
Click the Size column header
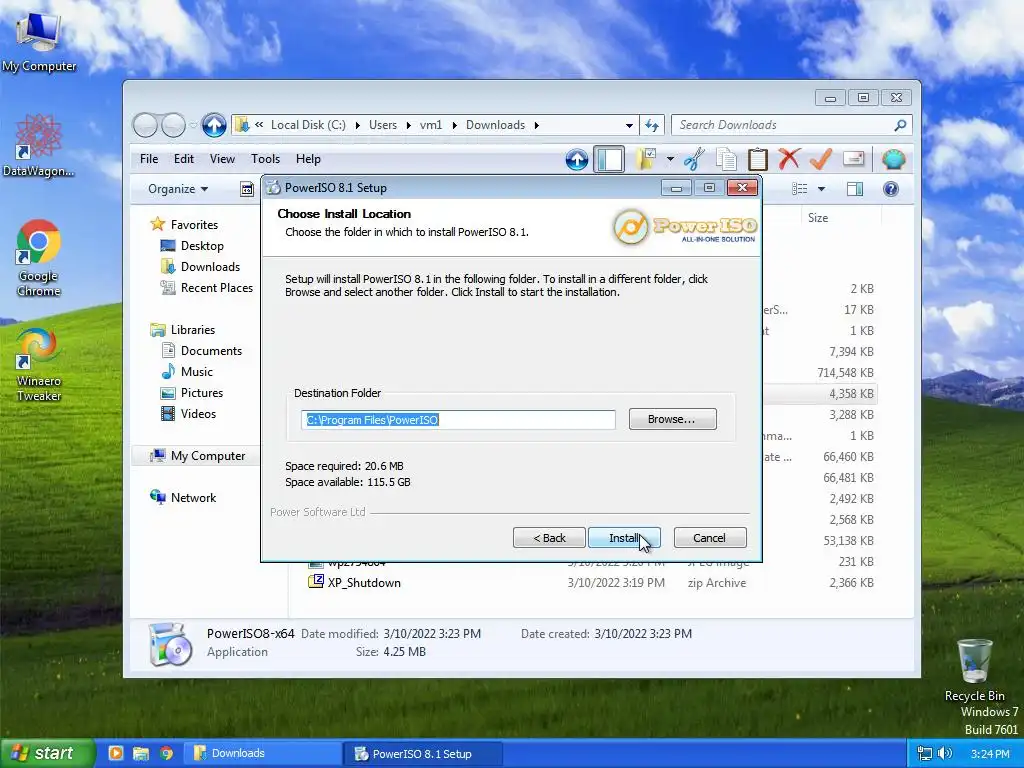[818, 217]
